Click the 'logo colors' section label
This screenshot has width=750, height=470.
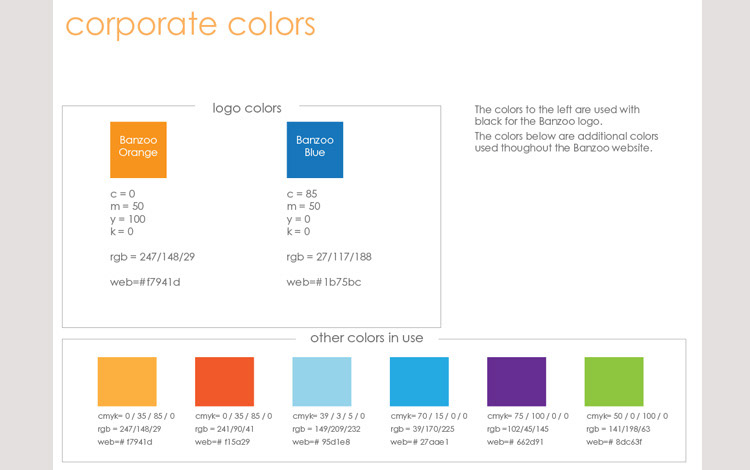(247, 107)
